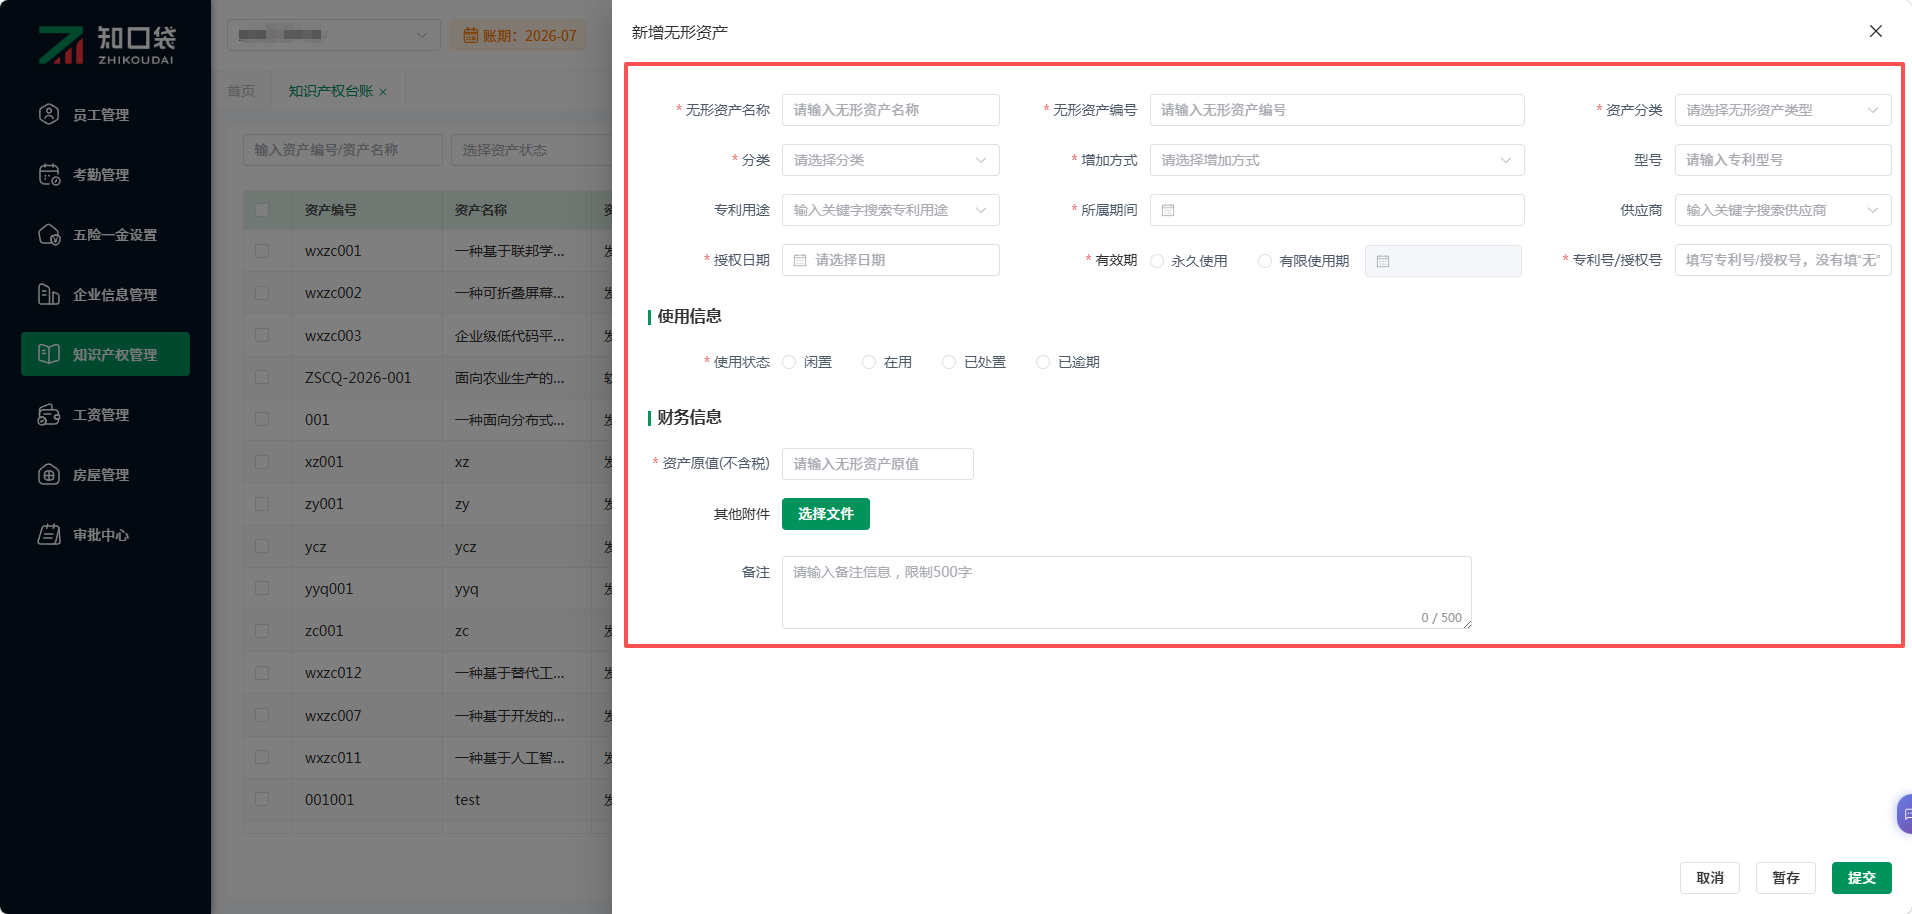Click the 房屋管理 icon
The image size is (1912, 914).
tap(49, 474)
